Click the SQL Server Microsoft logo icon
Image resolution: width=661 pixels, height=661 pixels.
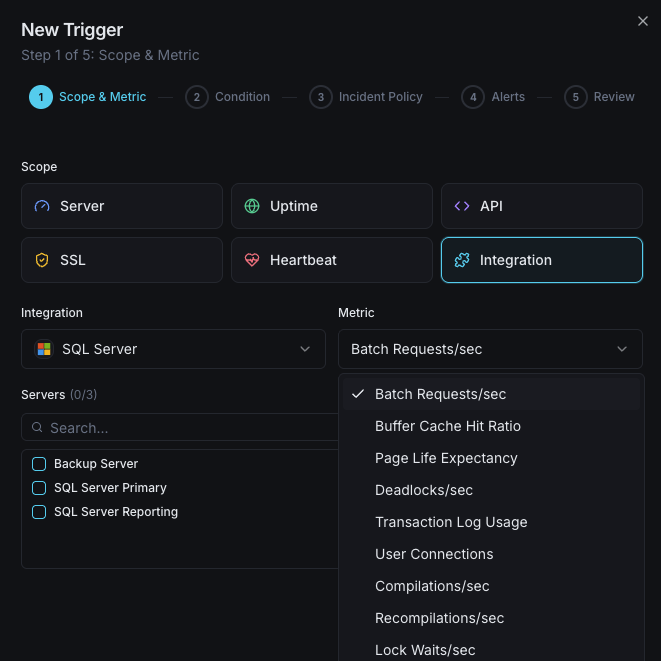(x=44, y=349)
